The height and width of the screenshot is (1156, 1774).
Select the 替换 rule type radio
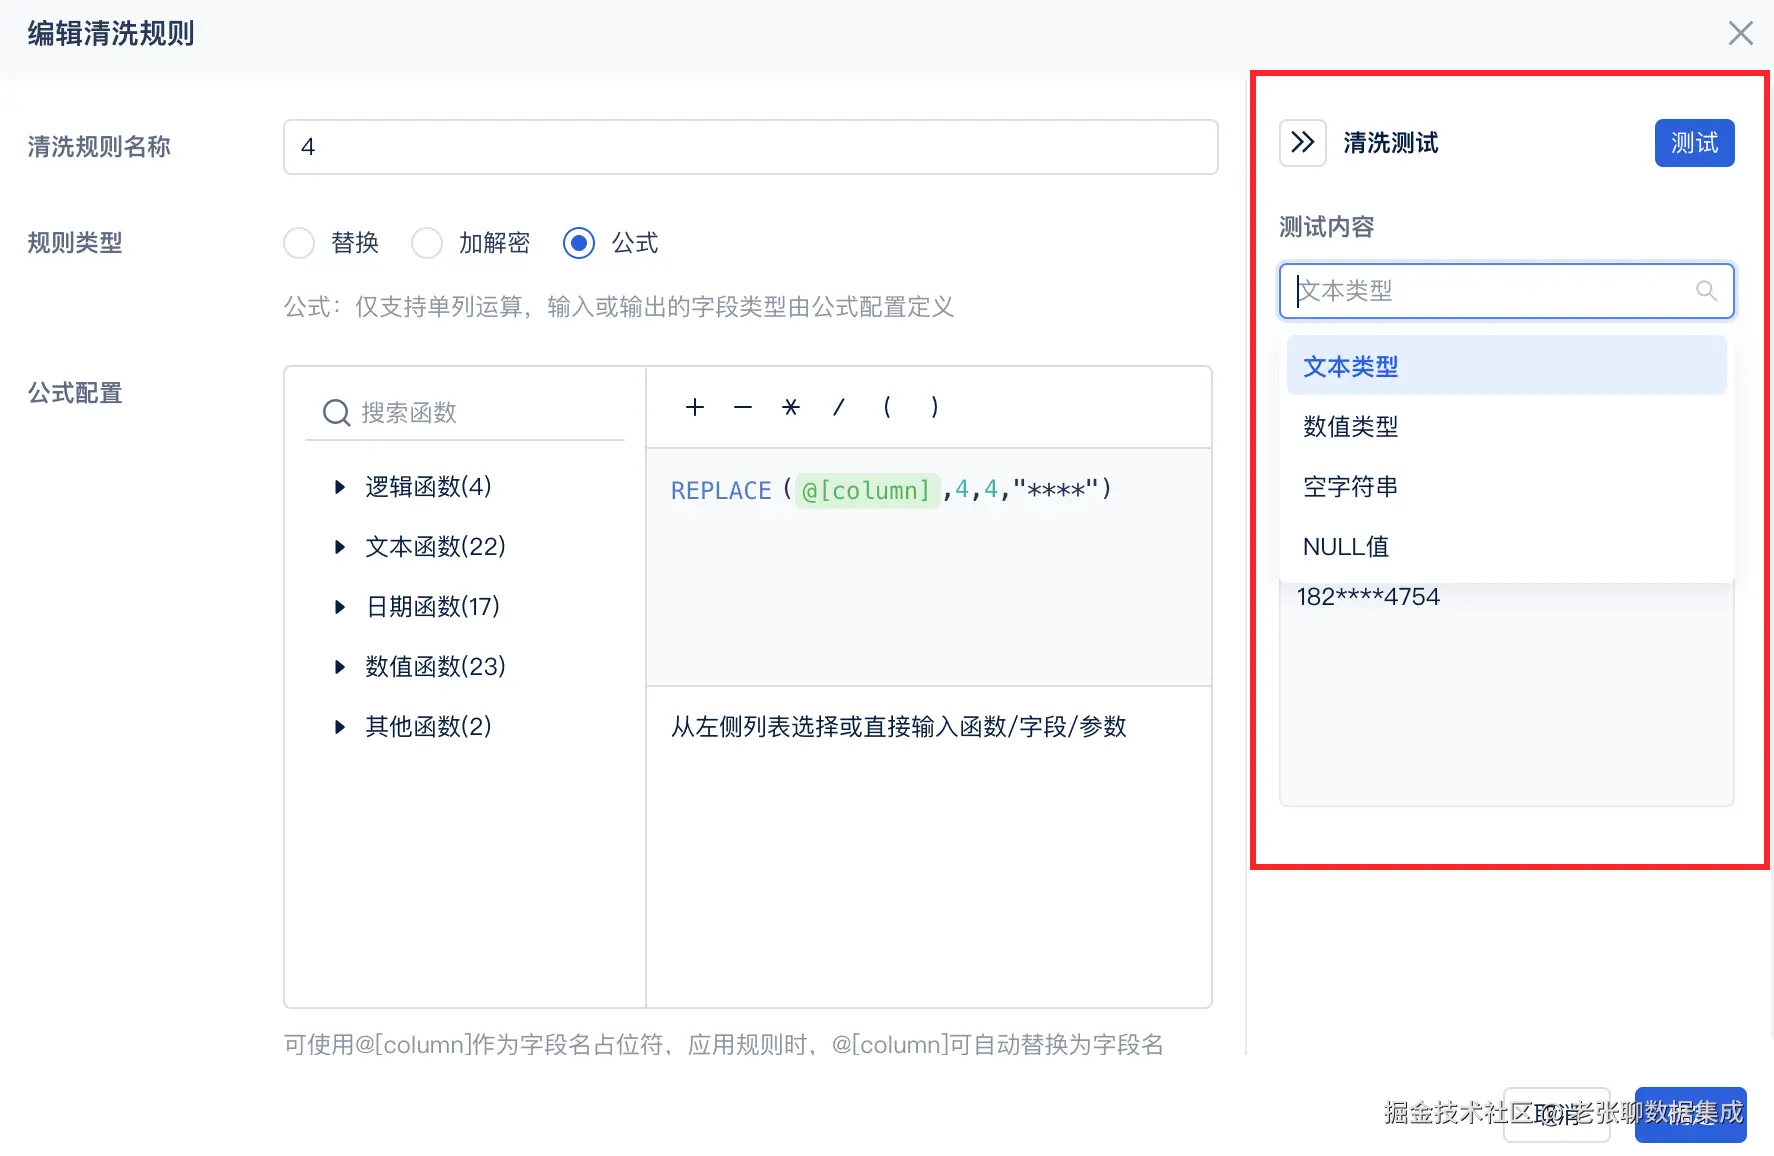(299, 243)
